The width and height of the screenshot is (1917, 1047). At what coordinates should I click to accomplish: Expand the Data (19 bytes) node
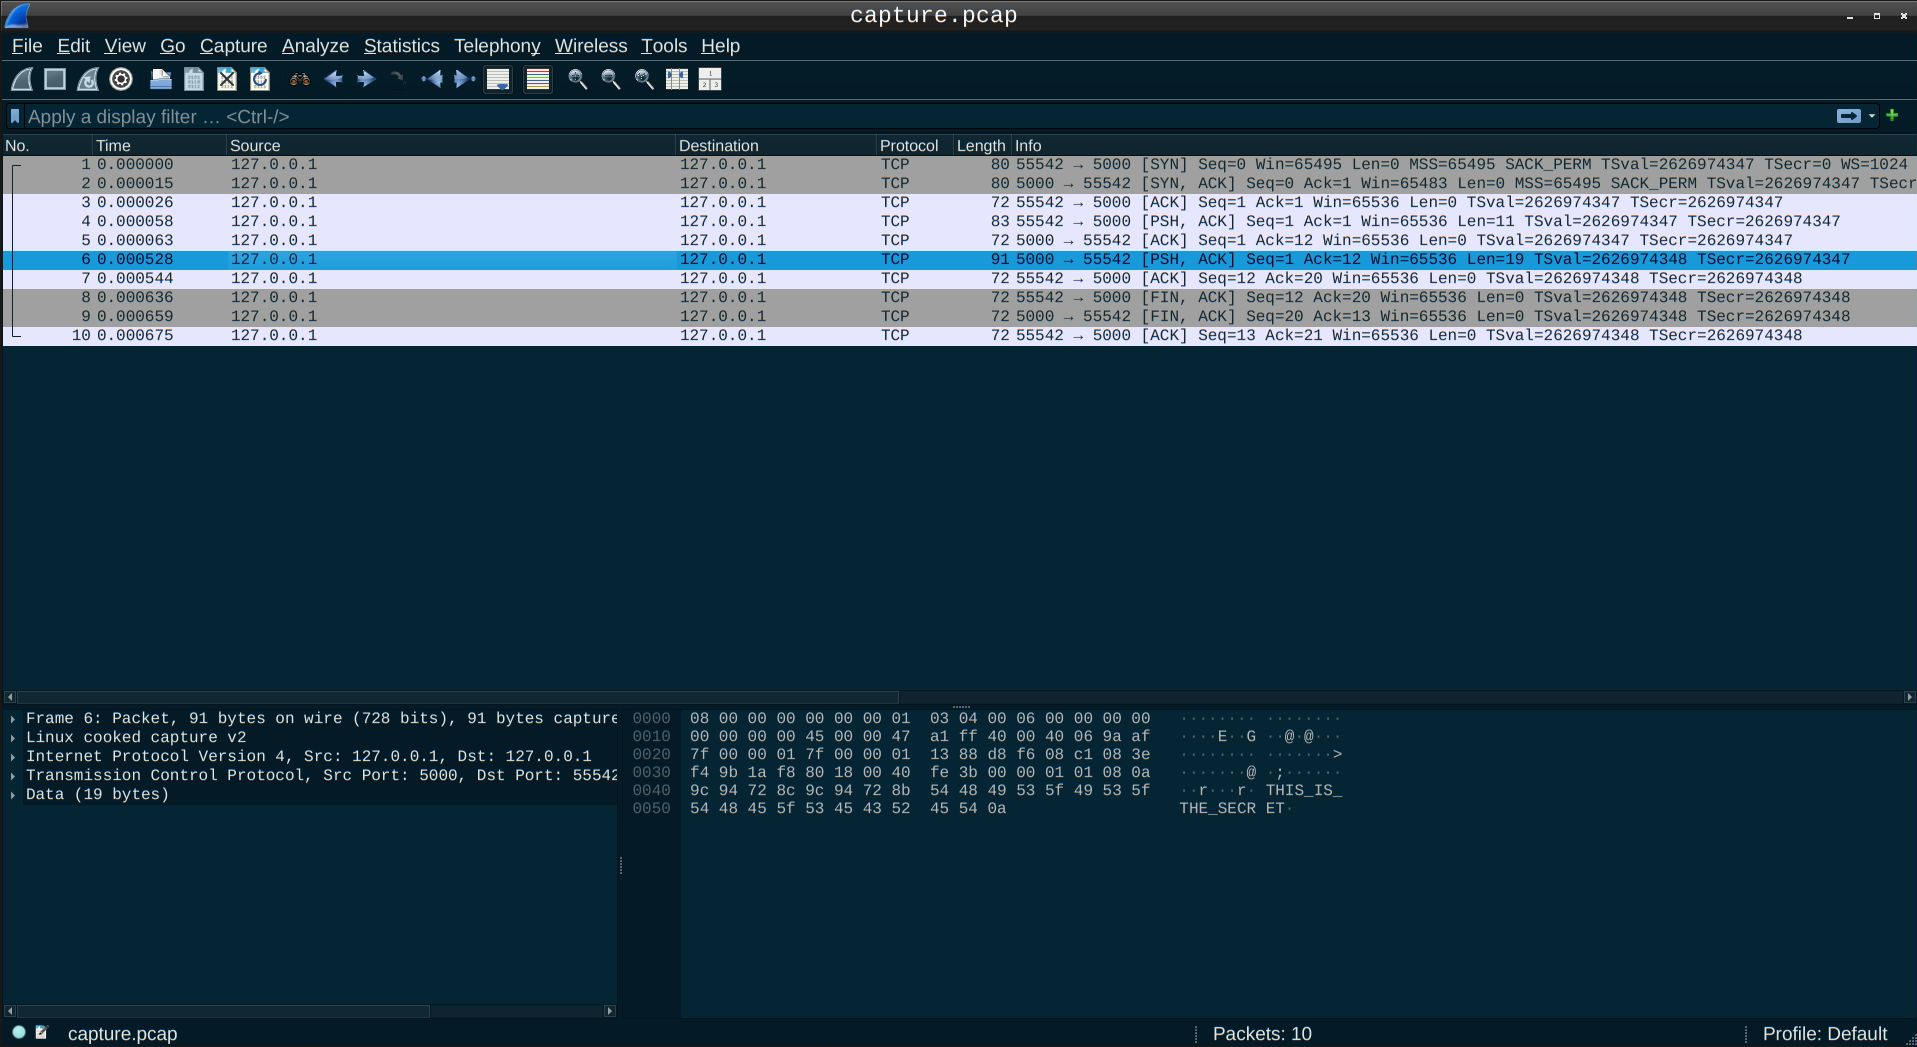pos(13,795)
